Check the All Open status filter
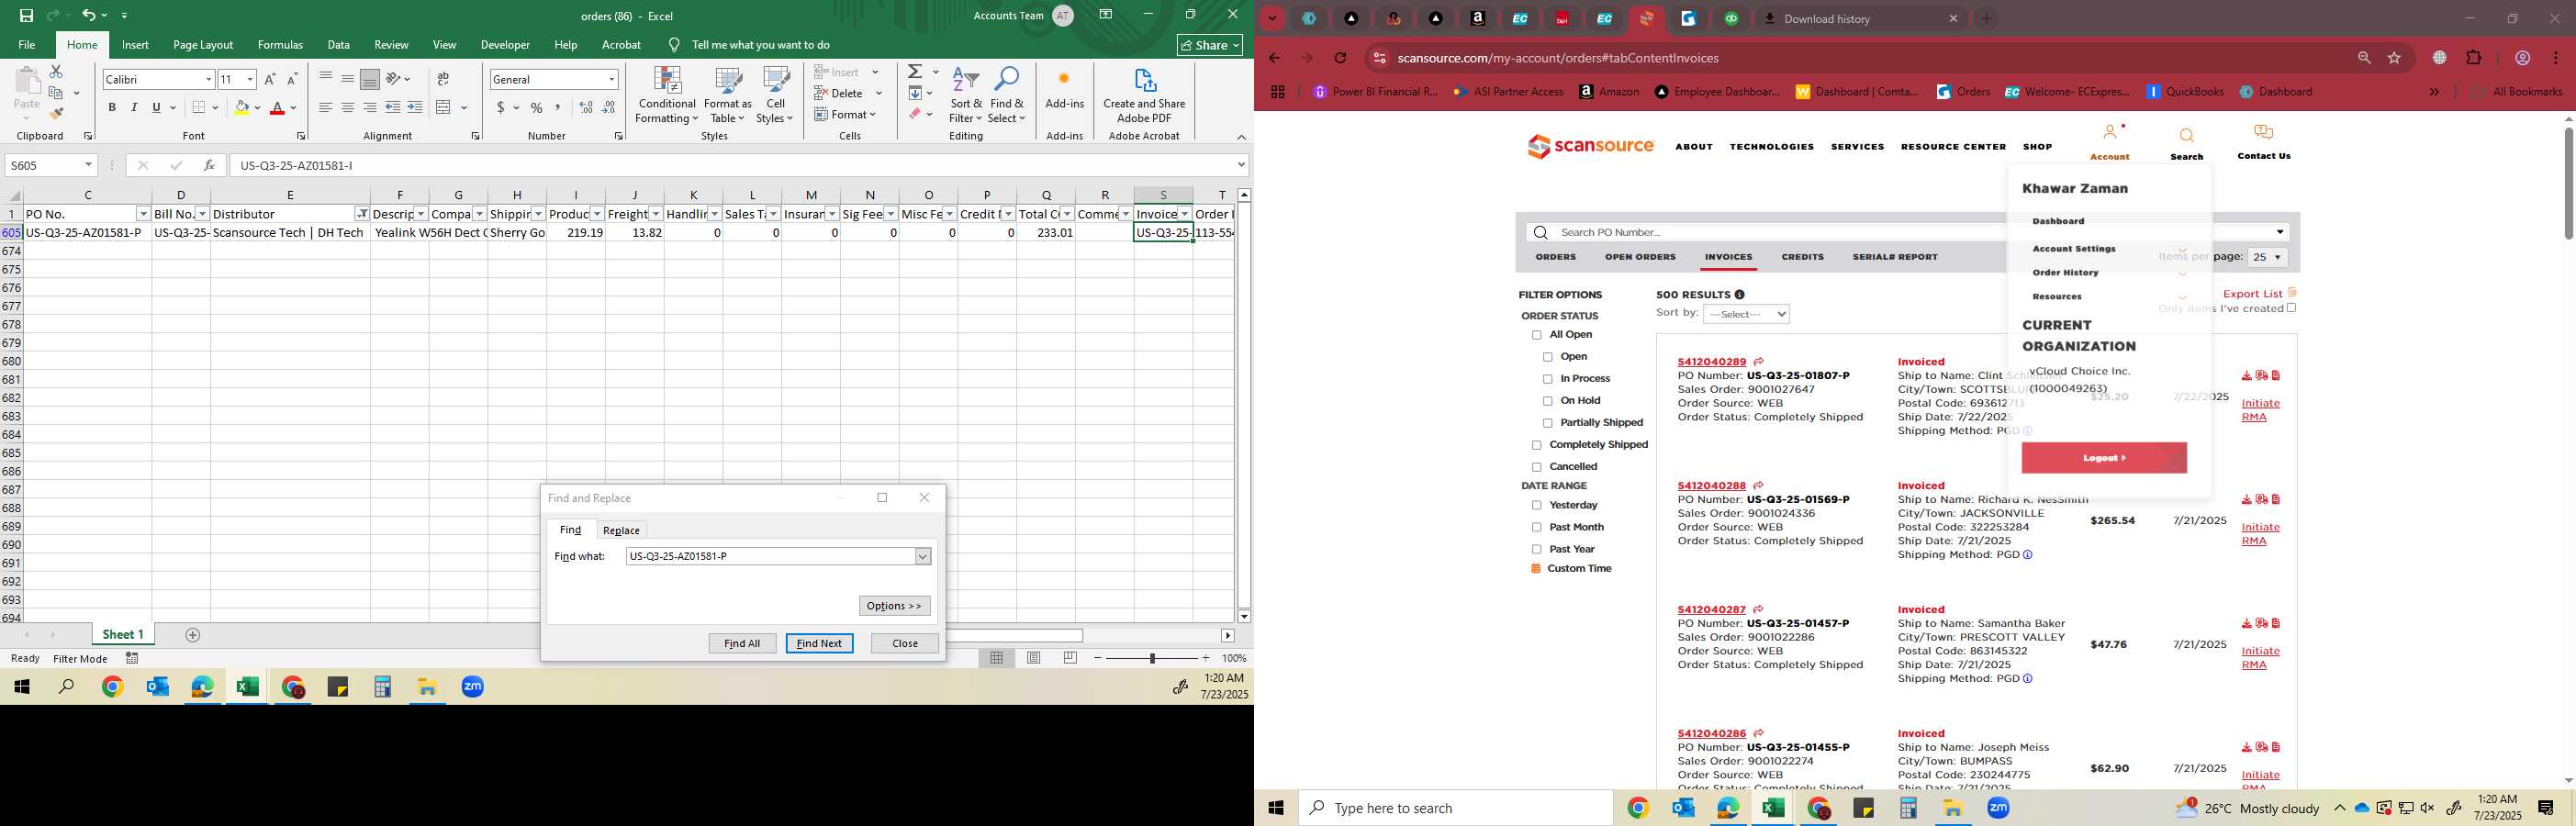This screenshot has height=826, width=2576. tap(1537, 335)
